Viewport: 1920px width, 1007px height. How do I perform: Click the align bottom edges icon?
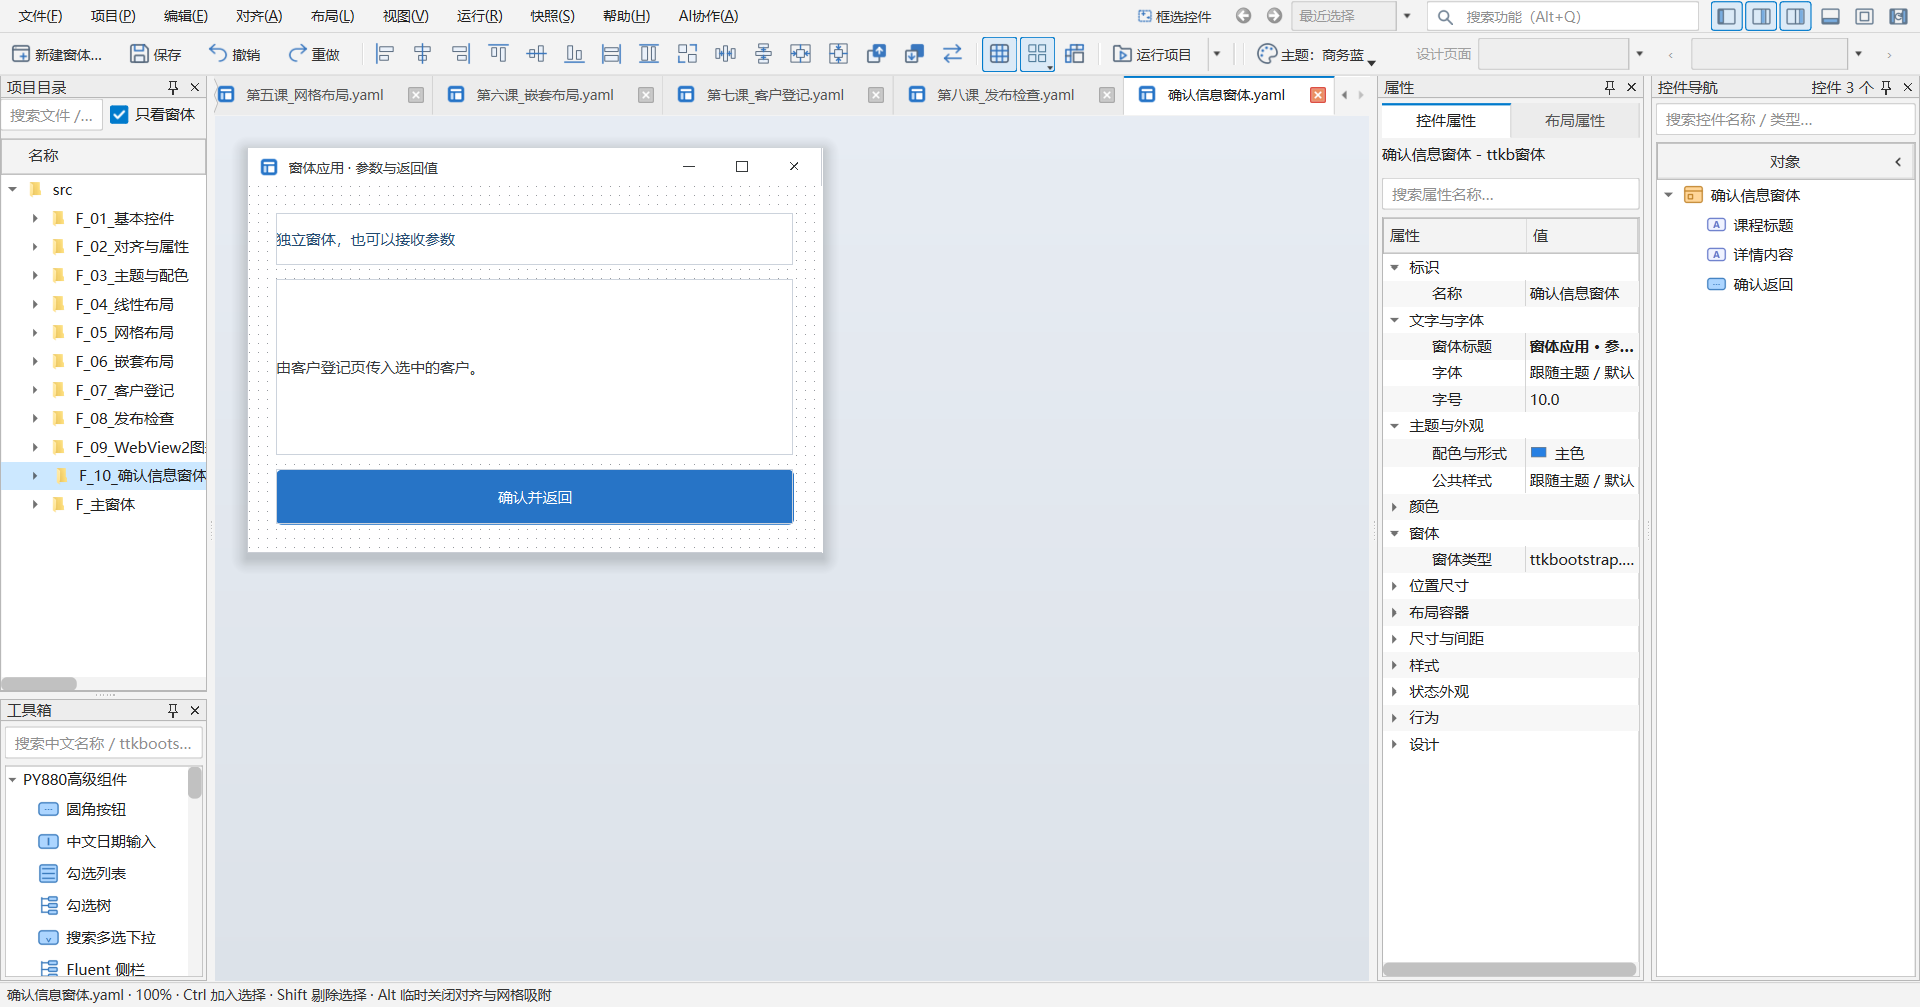pyautogui.click(x=574, y=54)
